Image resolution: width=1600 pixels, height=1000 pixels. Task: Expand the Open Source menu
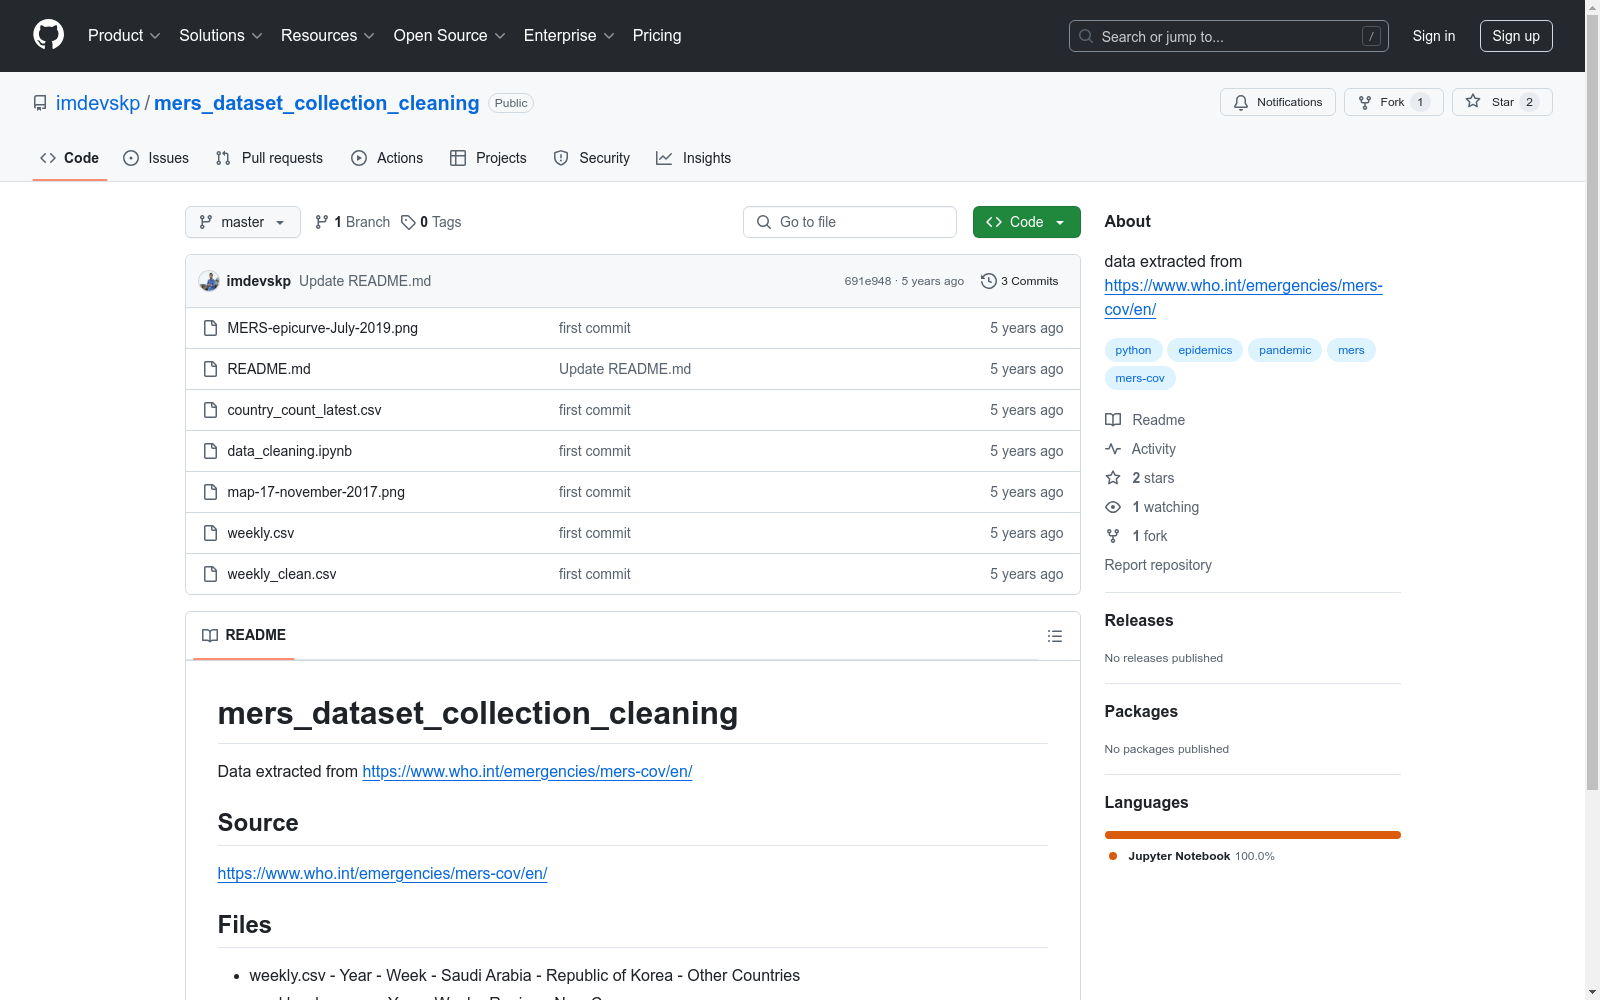450,35
